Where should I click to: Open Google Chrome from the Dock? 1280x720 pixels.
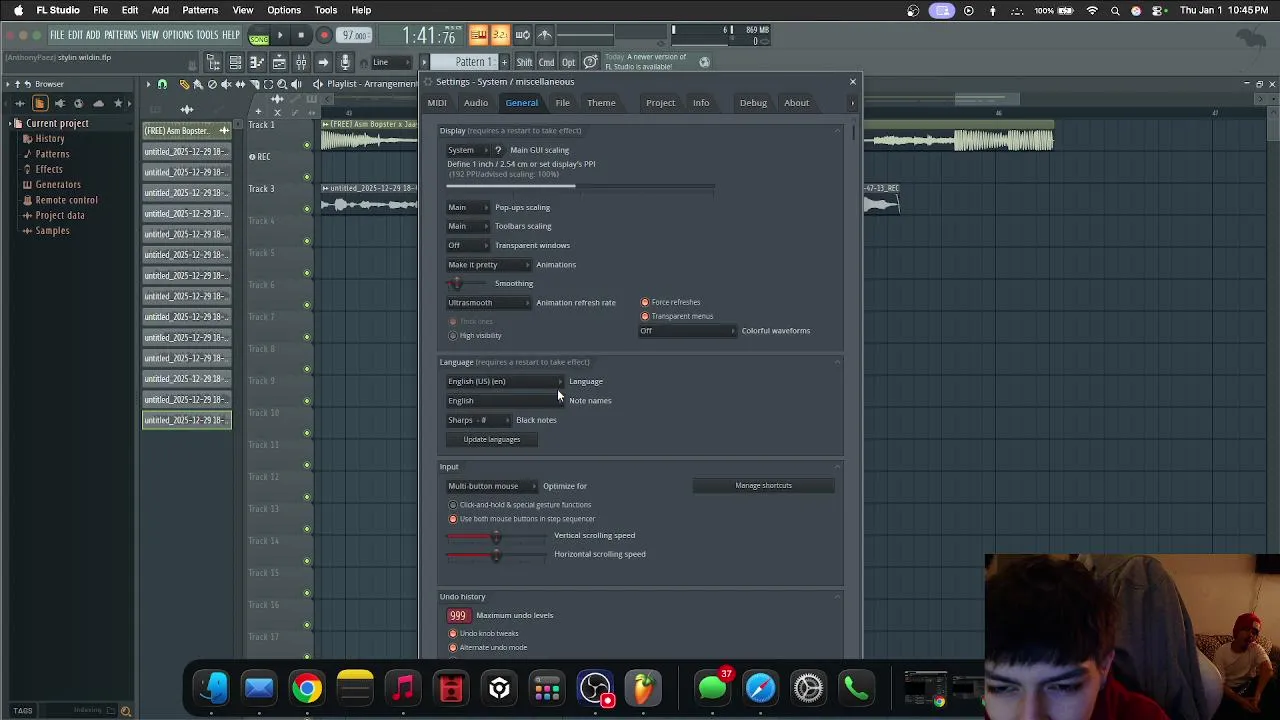307,688
